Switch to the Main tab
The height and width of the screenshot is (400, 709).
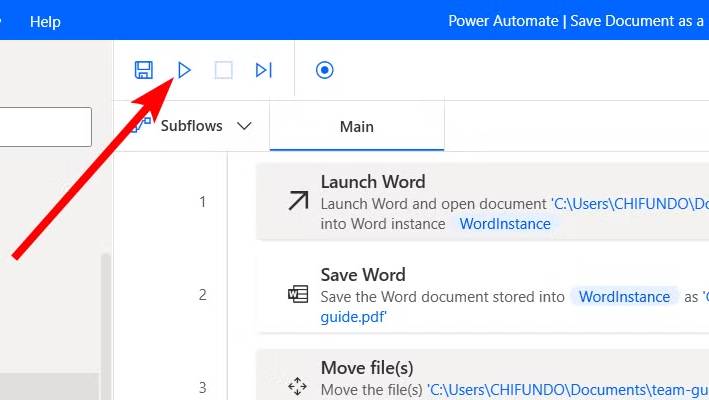[357, 127]
